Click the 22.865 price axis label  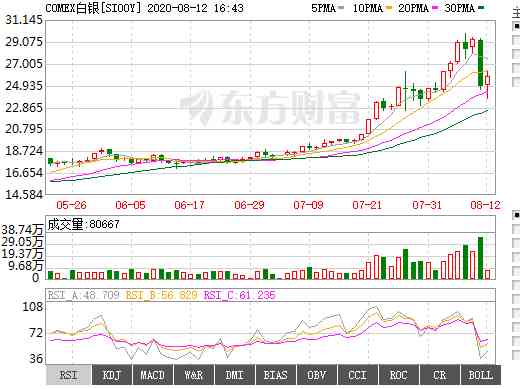24,107
